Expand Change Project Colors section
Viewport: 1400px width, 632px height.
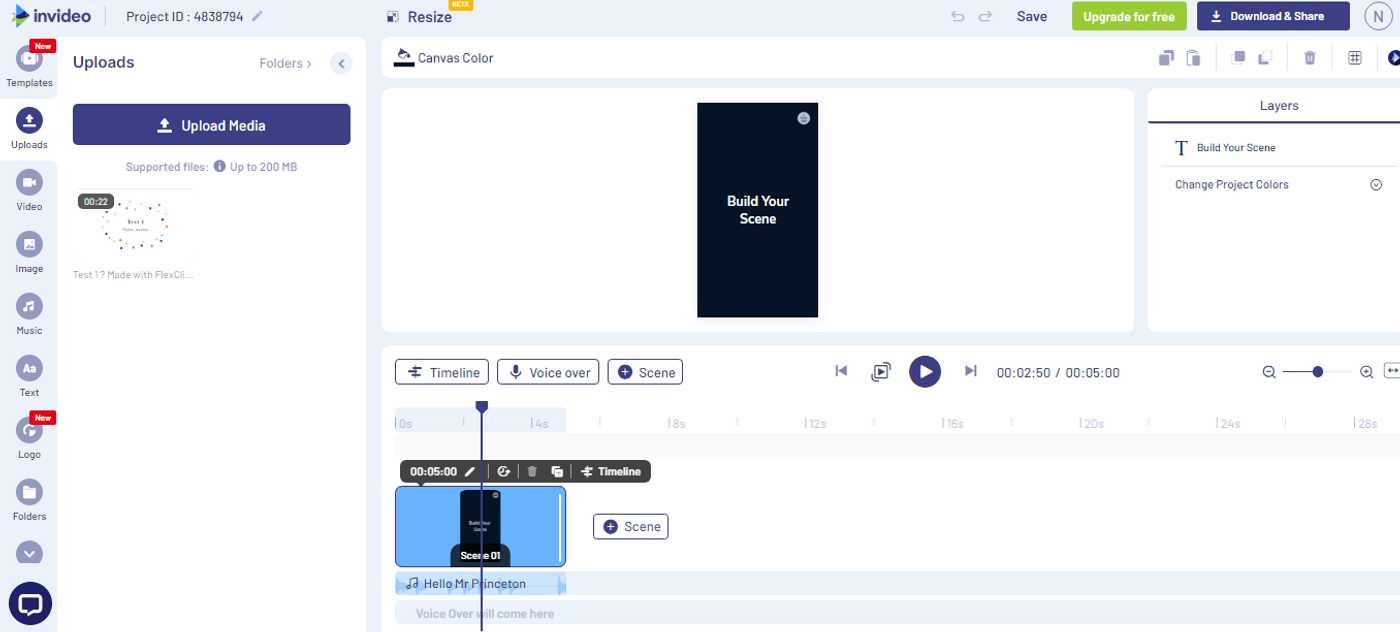(x=1375, y=185)
